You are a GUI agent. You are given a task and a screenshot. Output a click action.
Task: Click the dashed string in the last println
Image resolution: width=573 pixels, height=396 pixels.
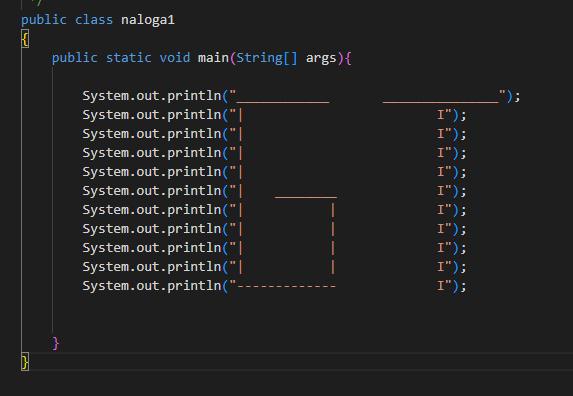pos(286,286)
